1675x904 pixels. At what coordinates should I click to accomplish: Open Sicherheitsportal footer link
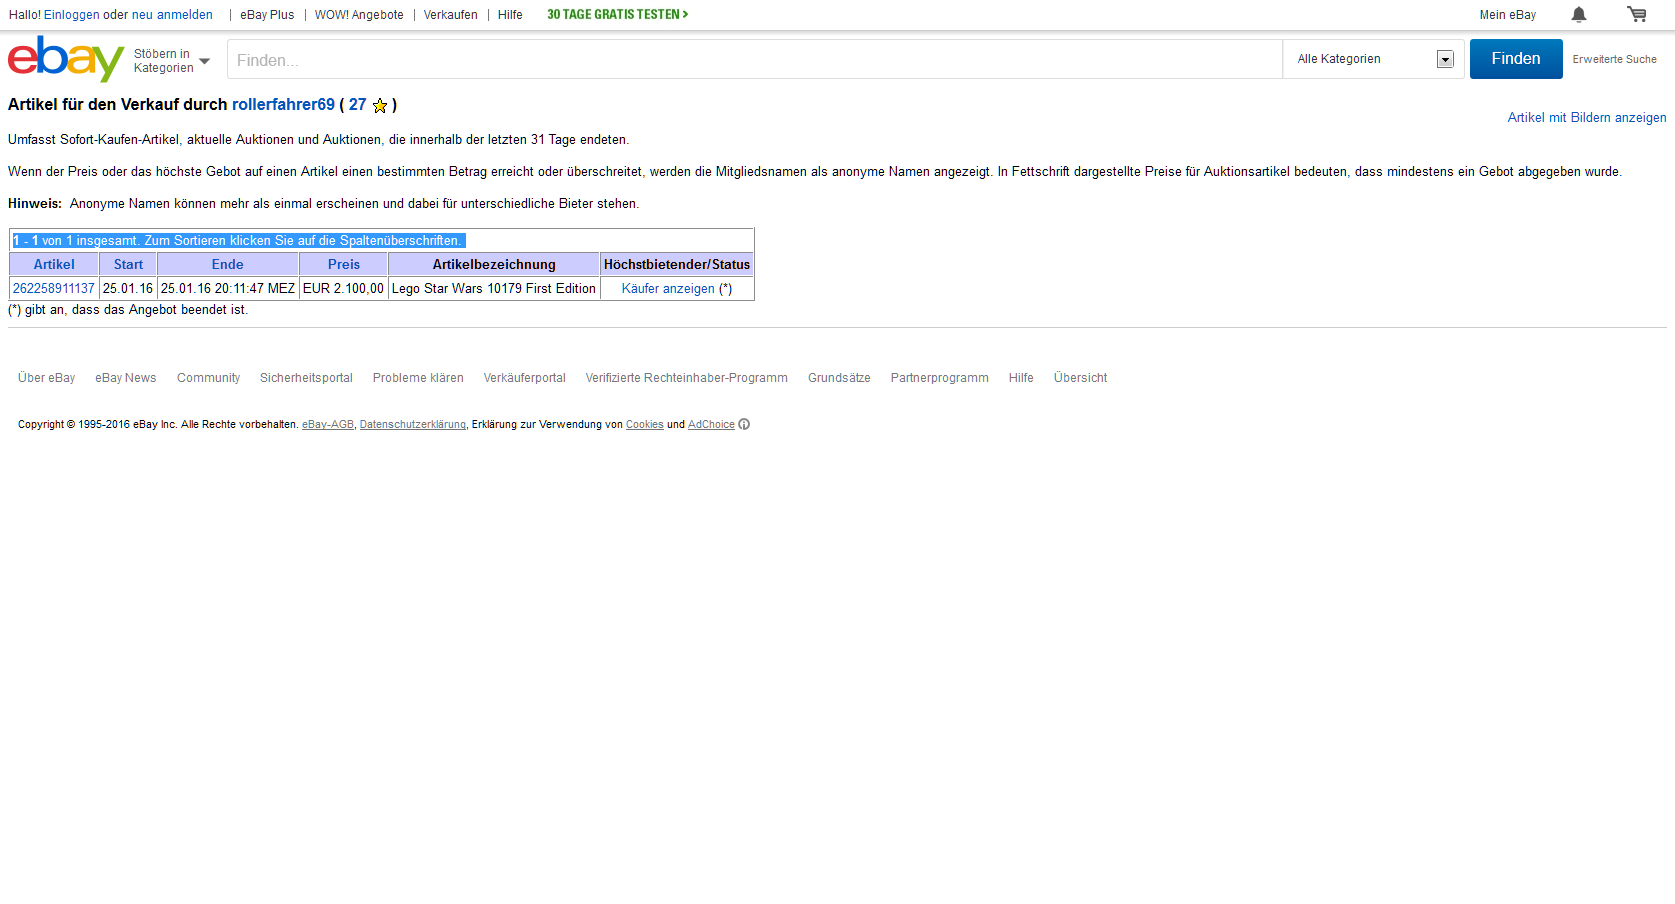[x=306, y=378]
